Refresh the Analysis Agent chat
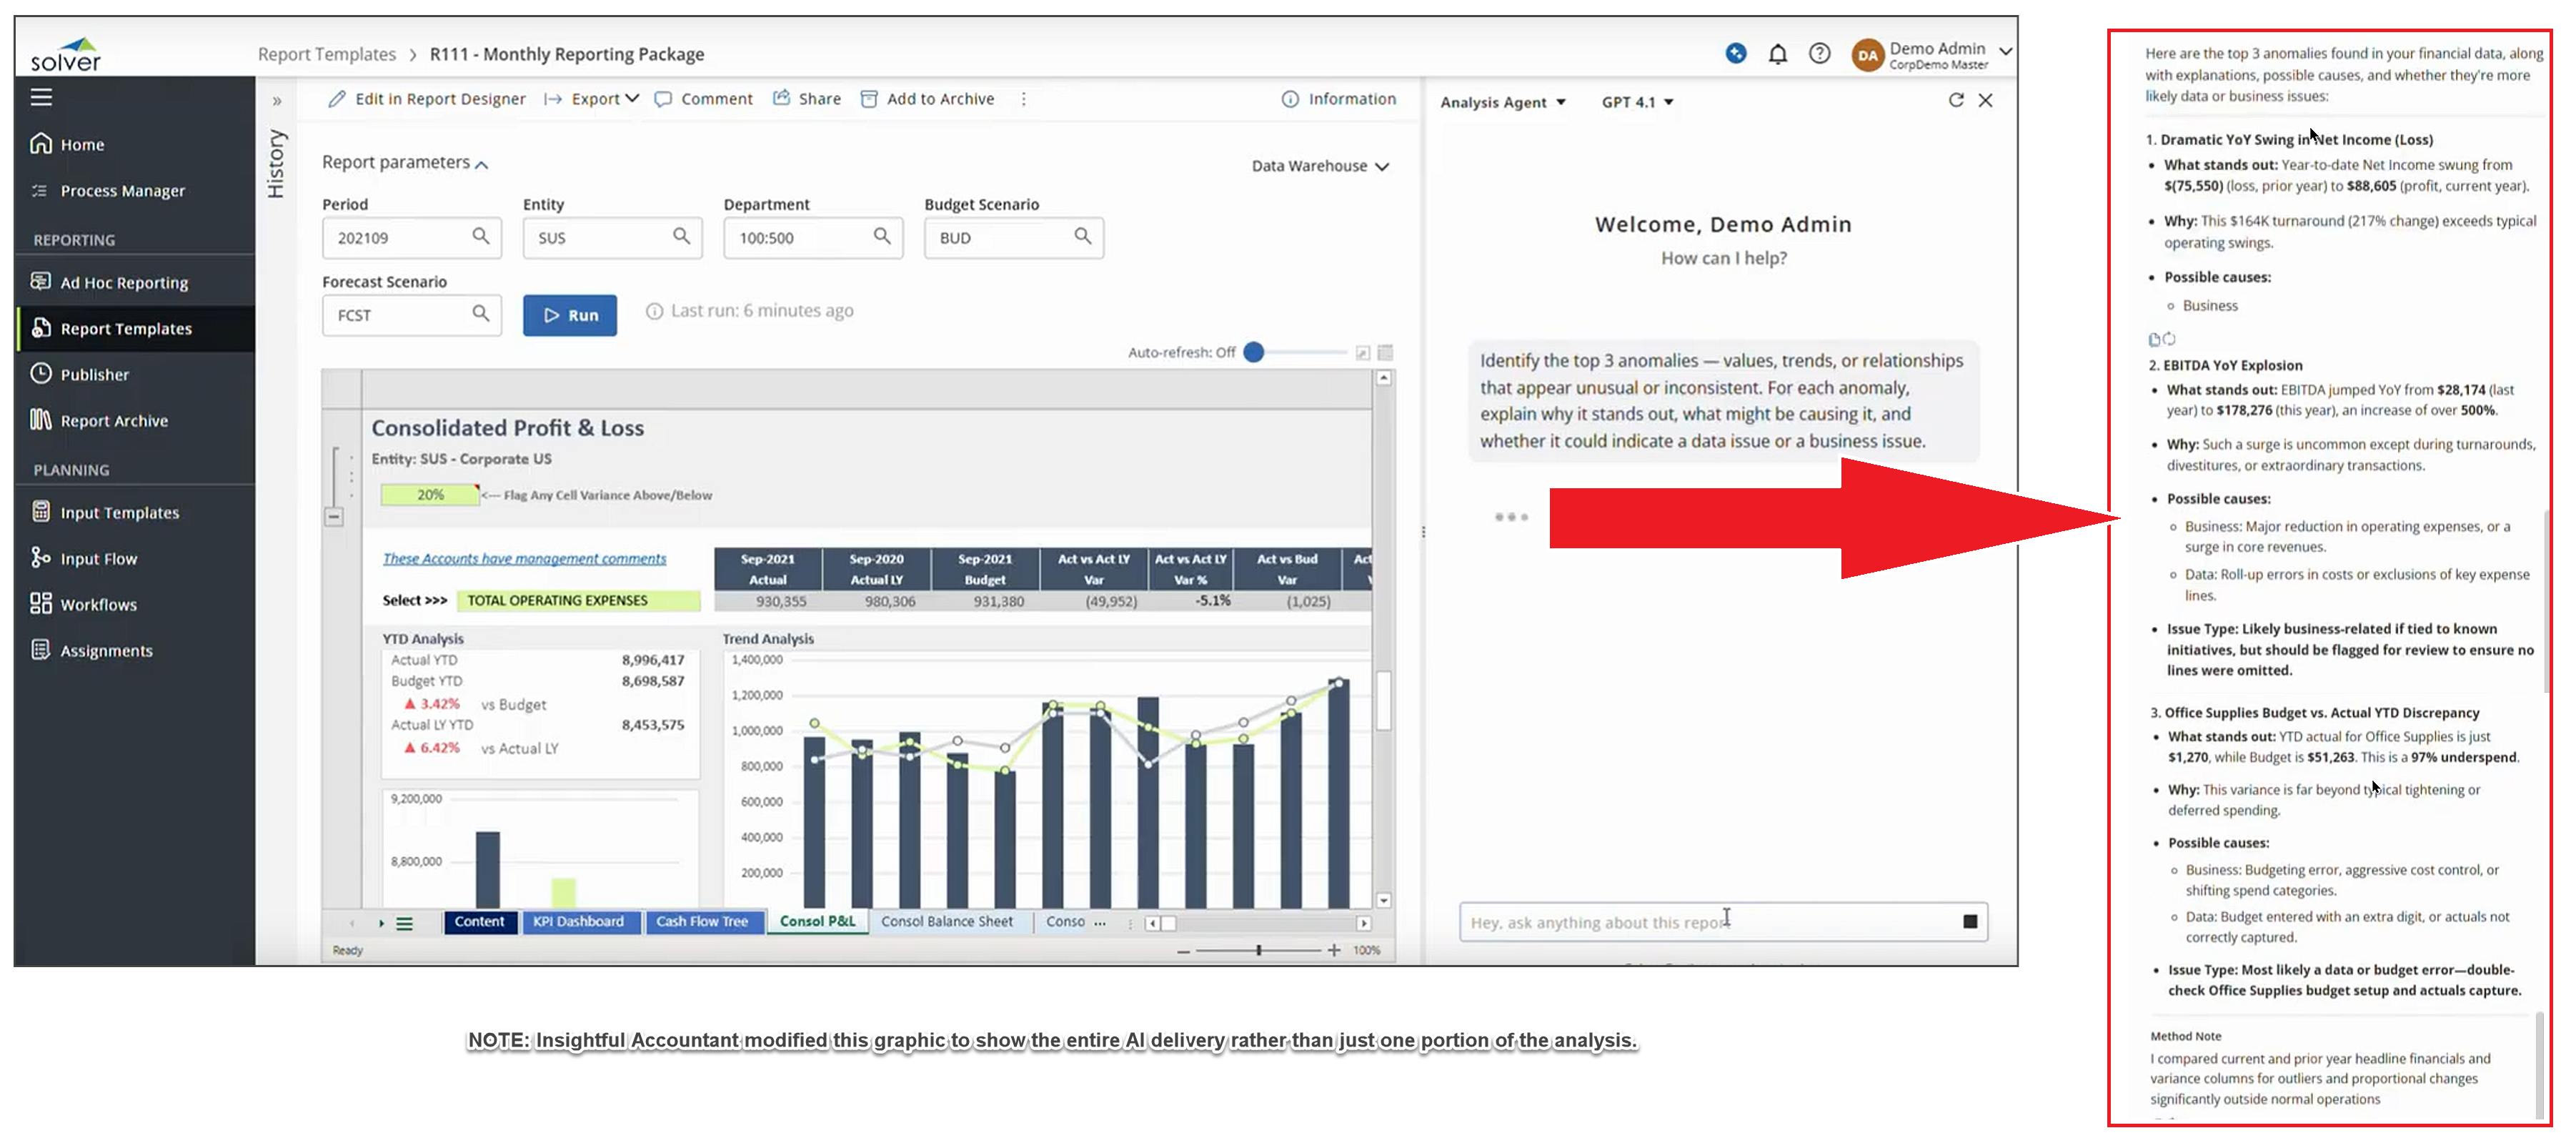The width and height of the screenshot is (2576, 1148). click(1955, 100)
